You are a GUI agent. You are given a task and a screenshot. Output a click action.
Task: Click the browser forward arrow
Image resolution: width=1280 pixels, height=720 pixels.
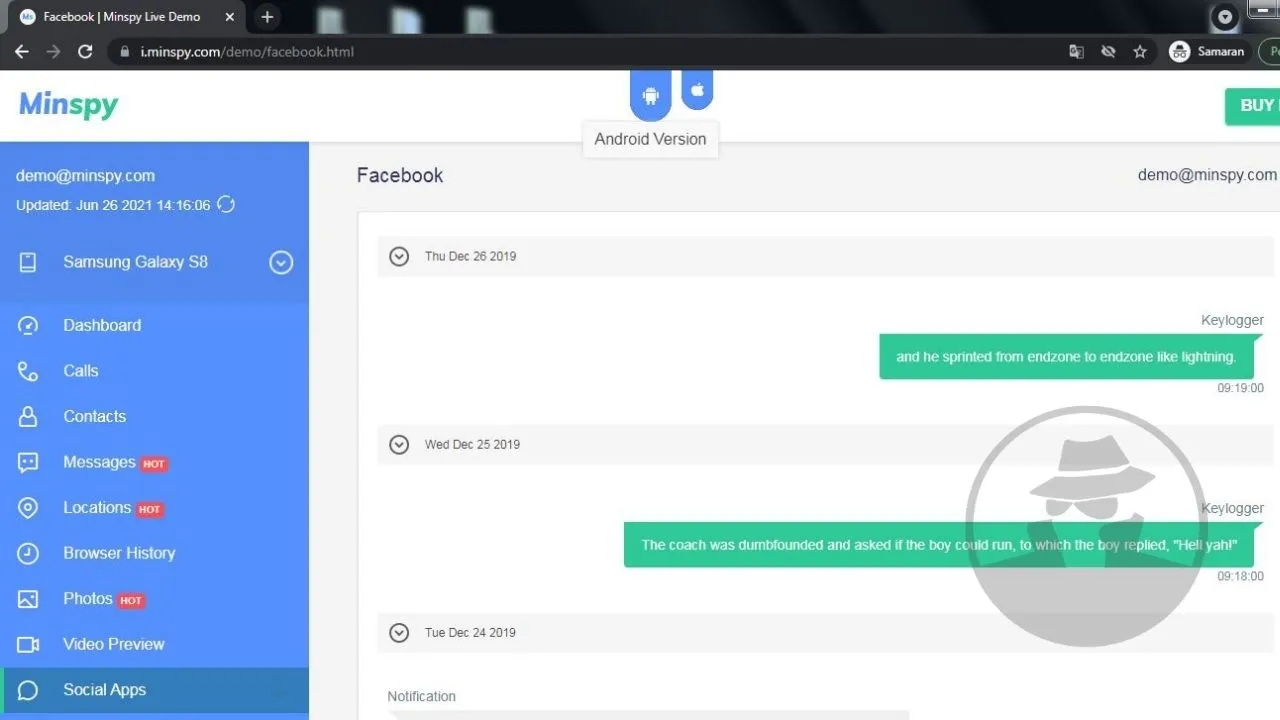[x=53, y=52]
